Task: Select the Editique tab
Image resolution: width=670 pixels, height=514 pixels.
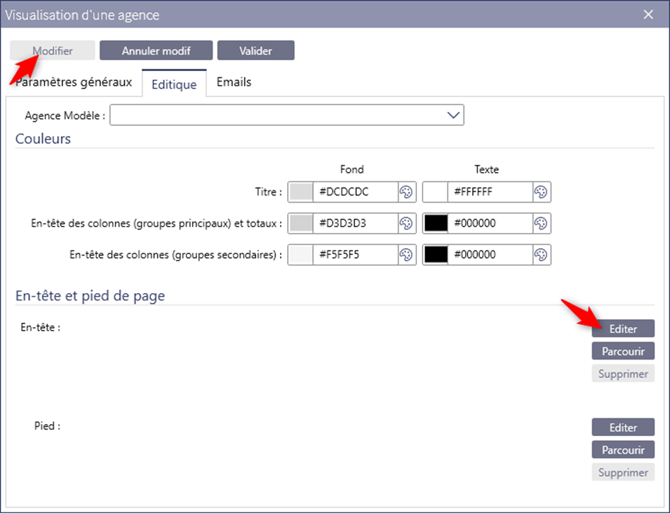Action: coord(174,84)
